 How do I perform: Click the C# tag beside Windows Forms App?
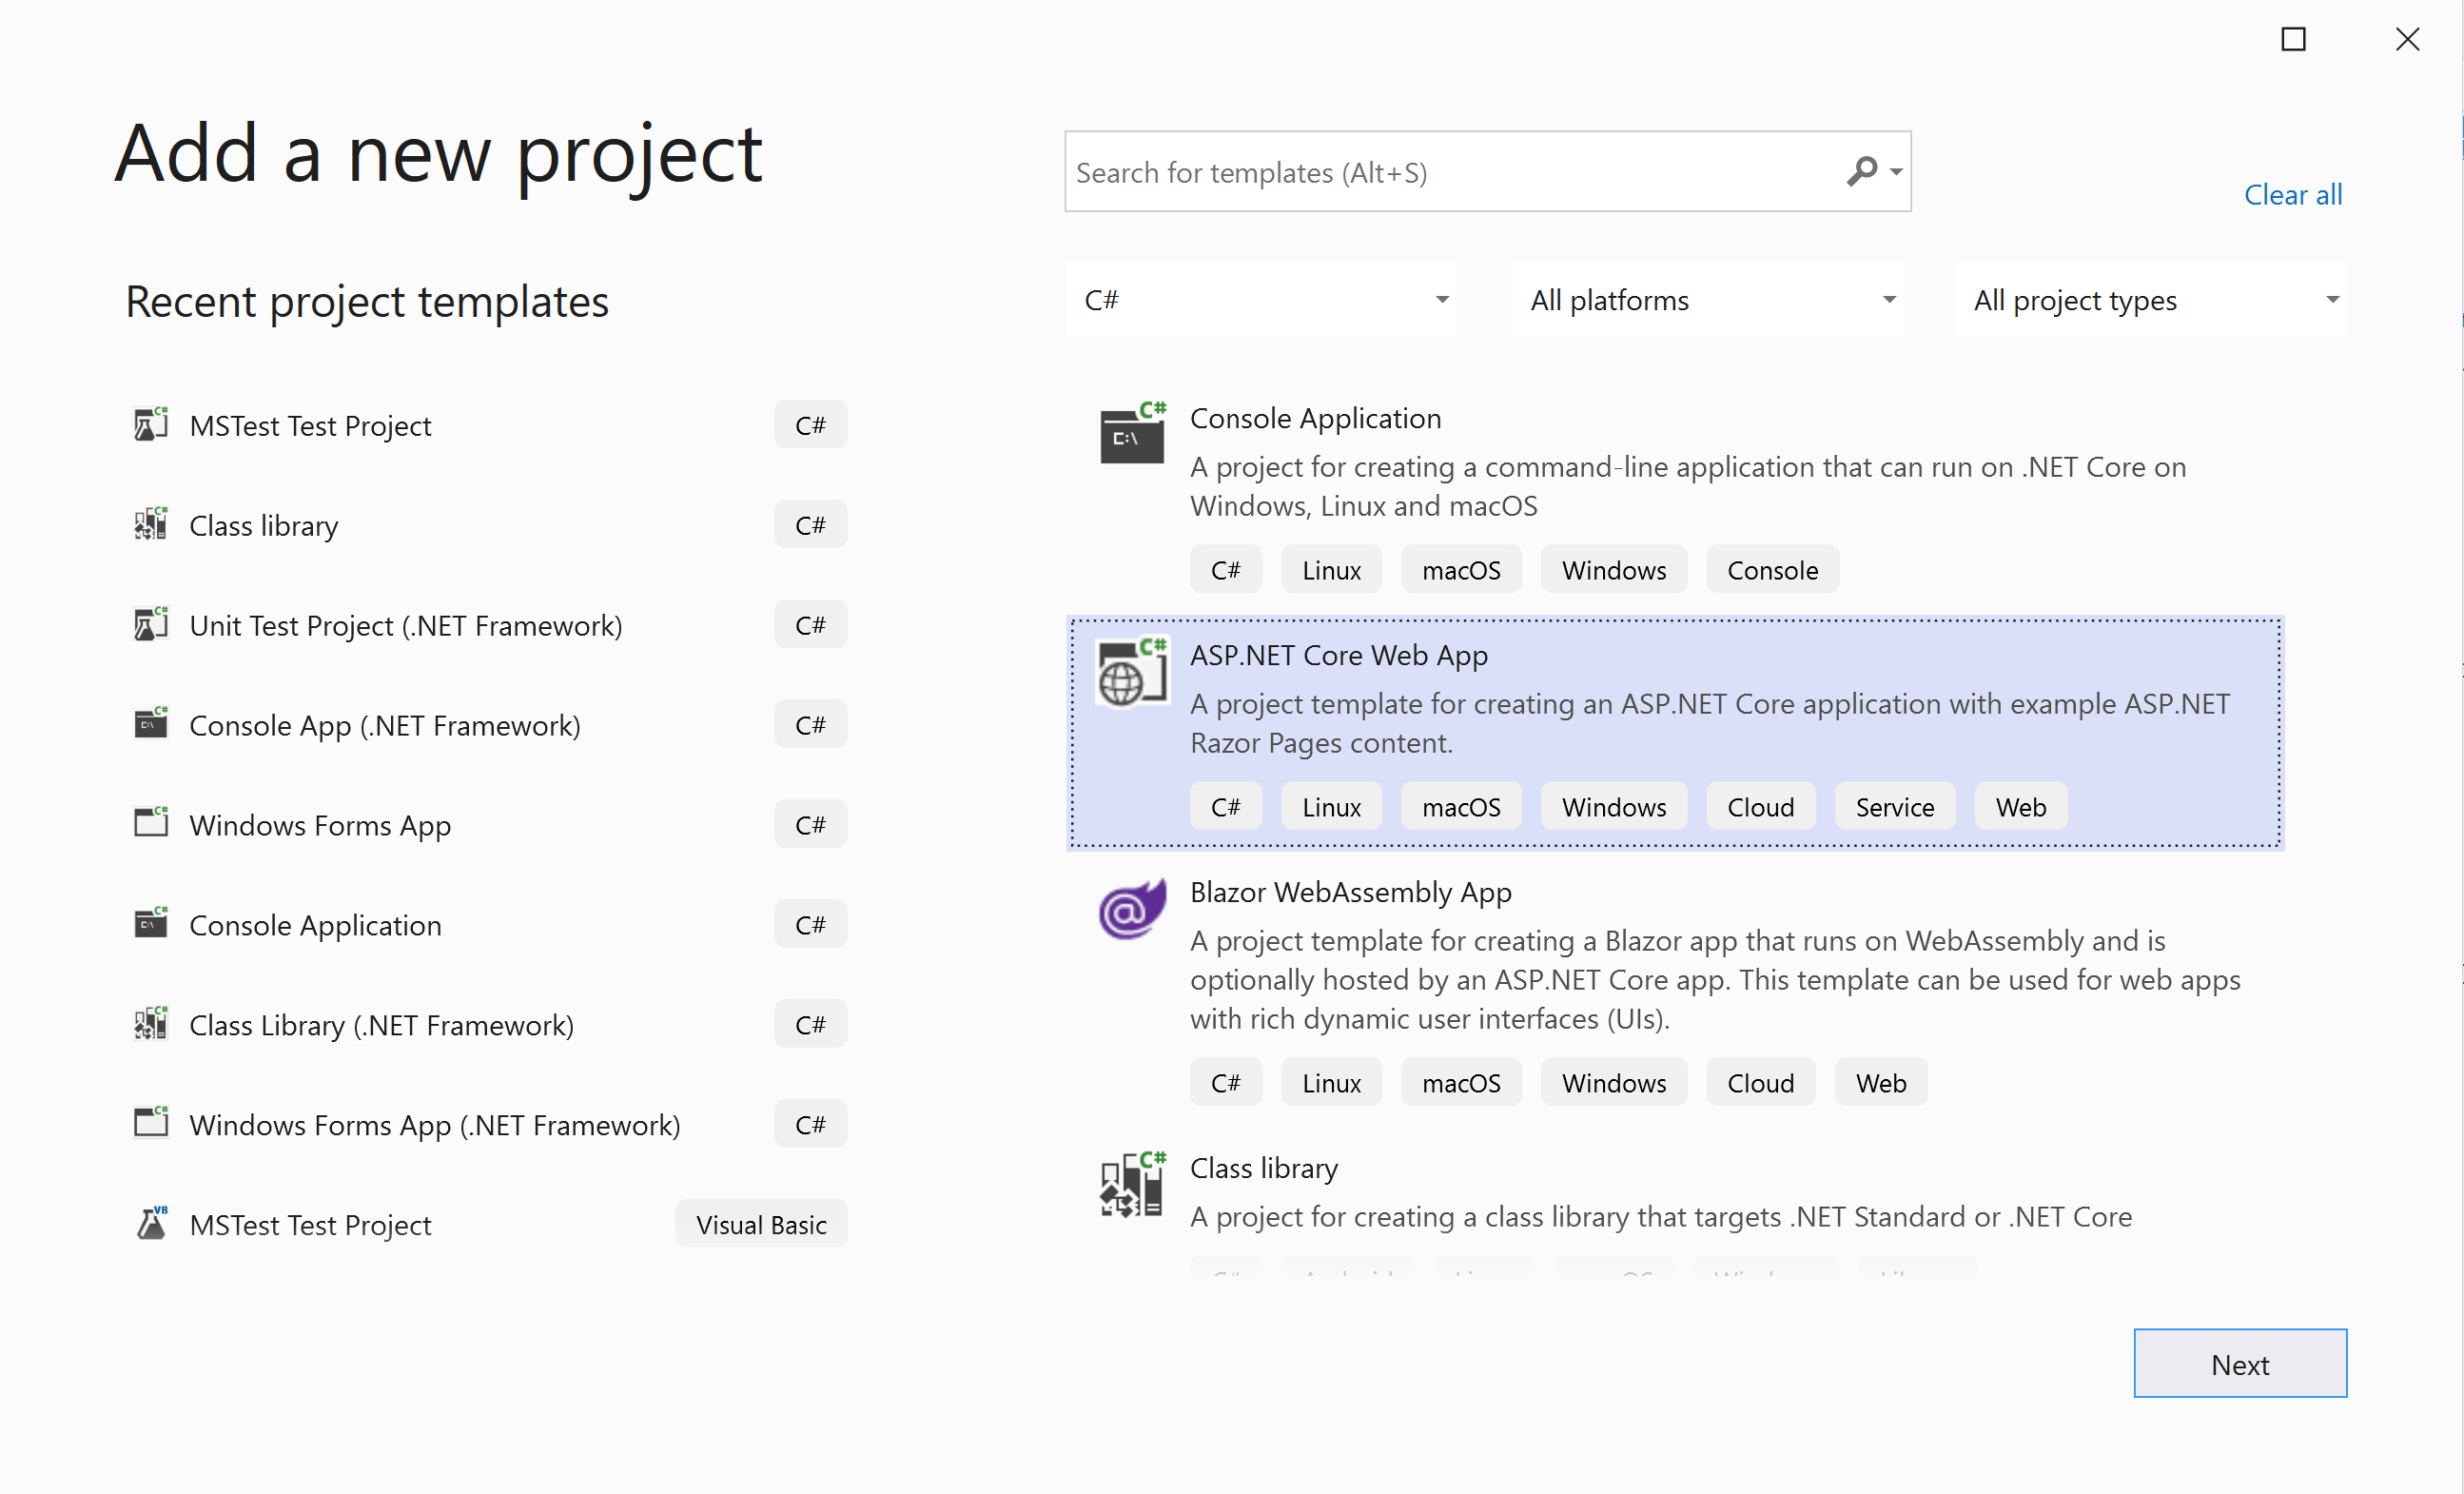point(810,824)
